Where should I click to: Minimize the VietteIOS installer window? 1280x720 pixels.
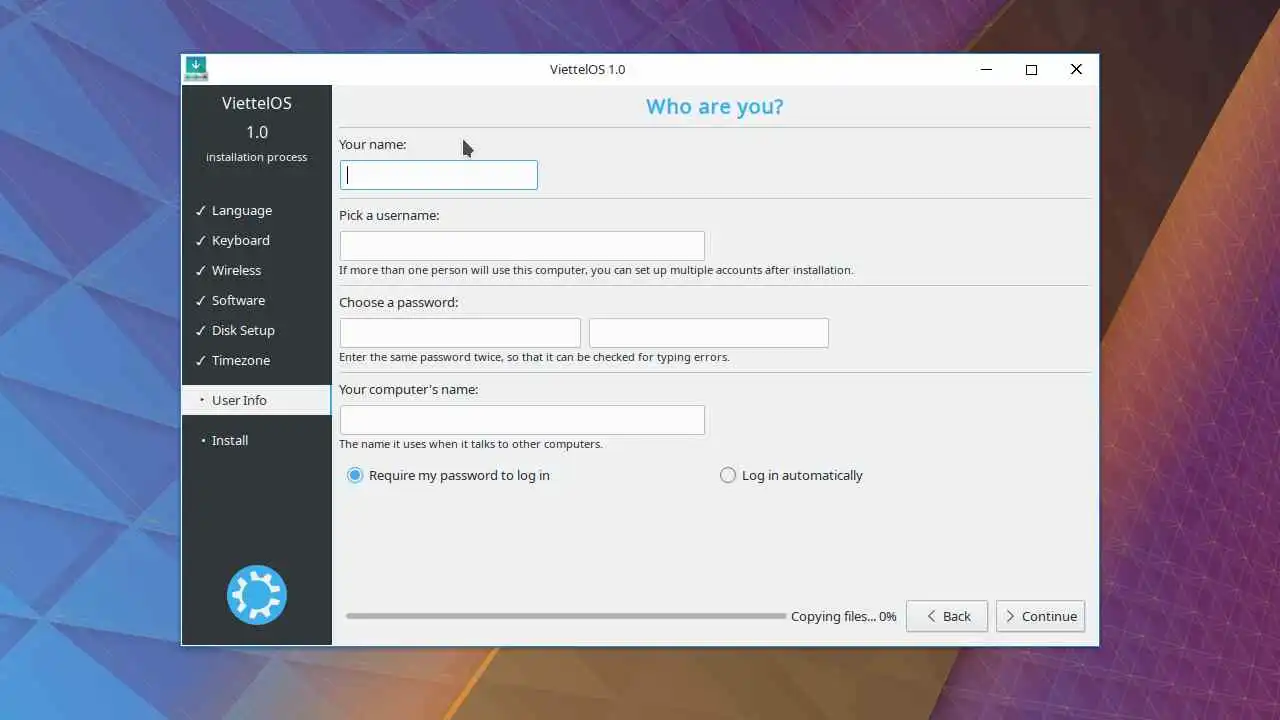point(987,69)
